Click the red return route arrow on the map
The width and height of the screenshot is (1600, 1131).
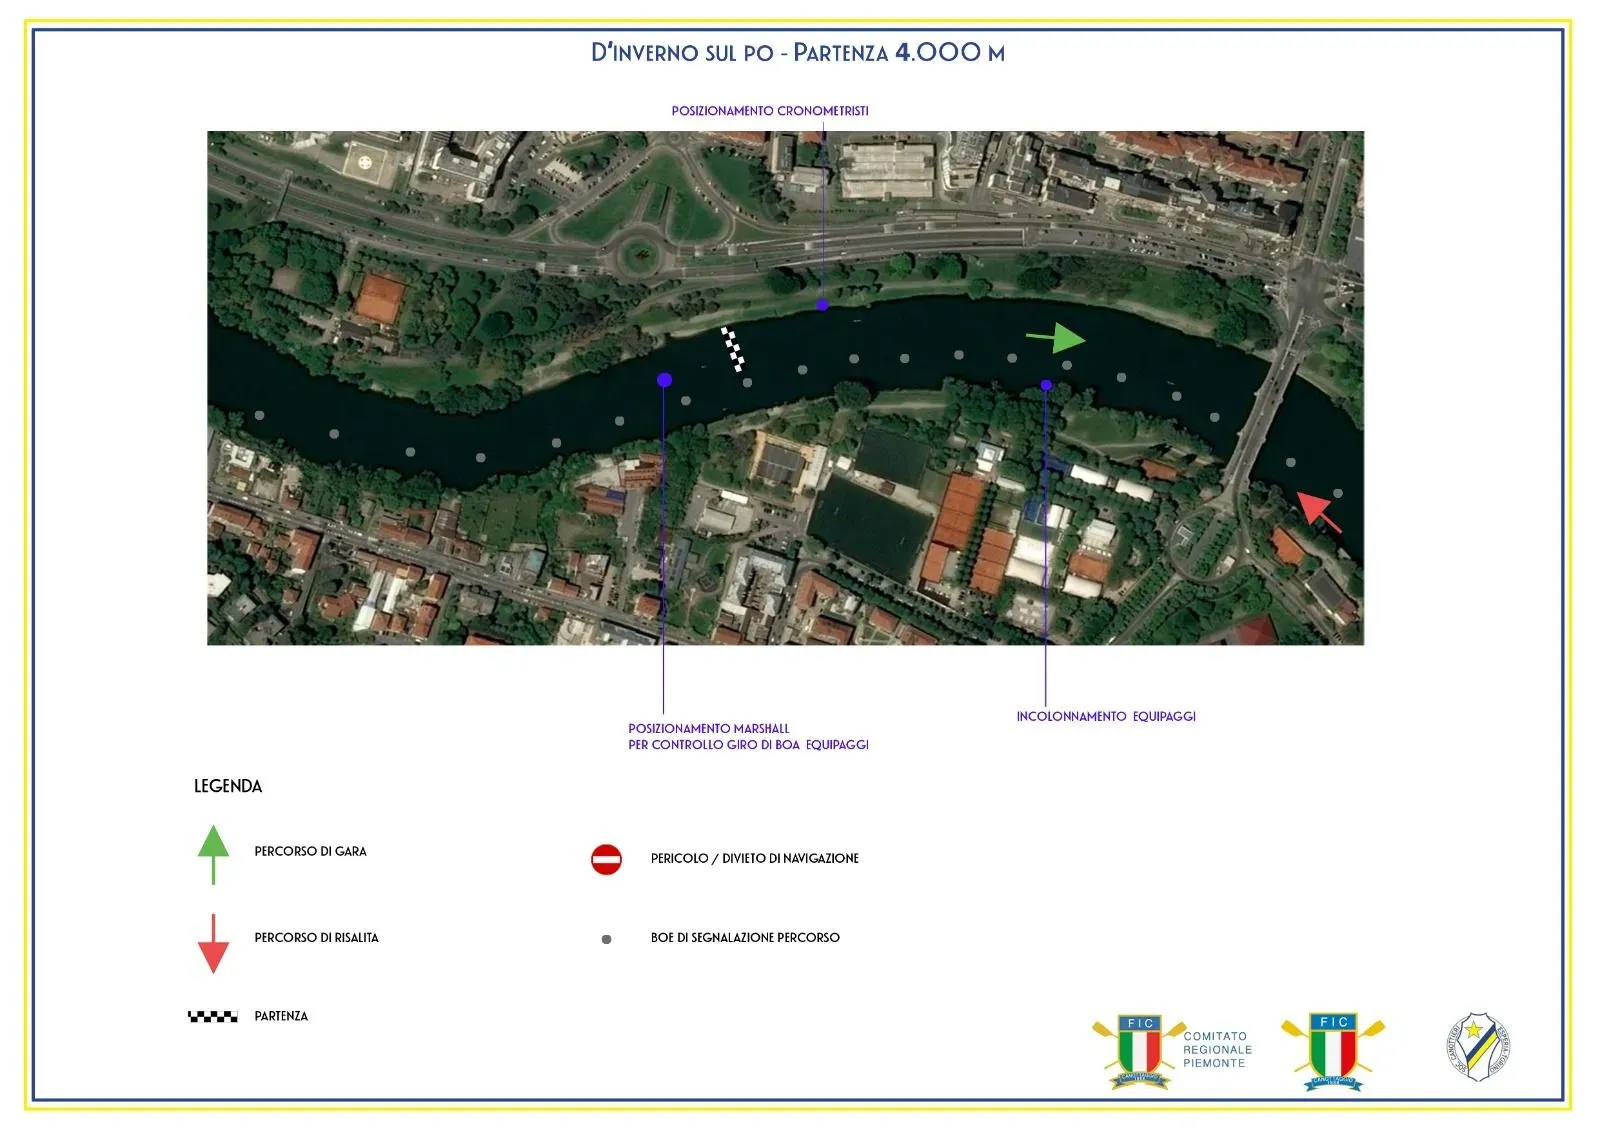pos(1318,511)
